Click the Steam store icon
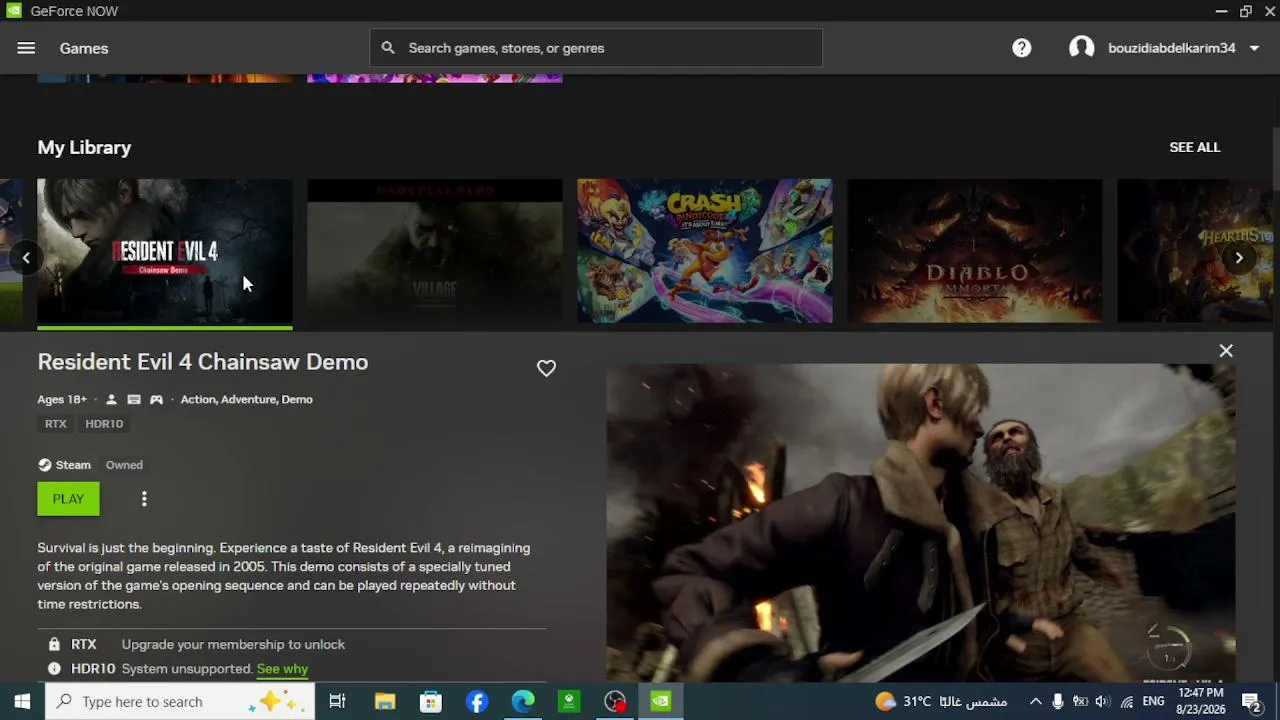The image size is (1280, 720). tap(45, 465)
